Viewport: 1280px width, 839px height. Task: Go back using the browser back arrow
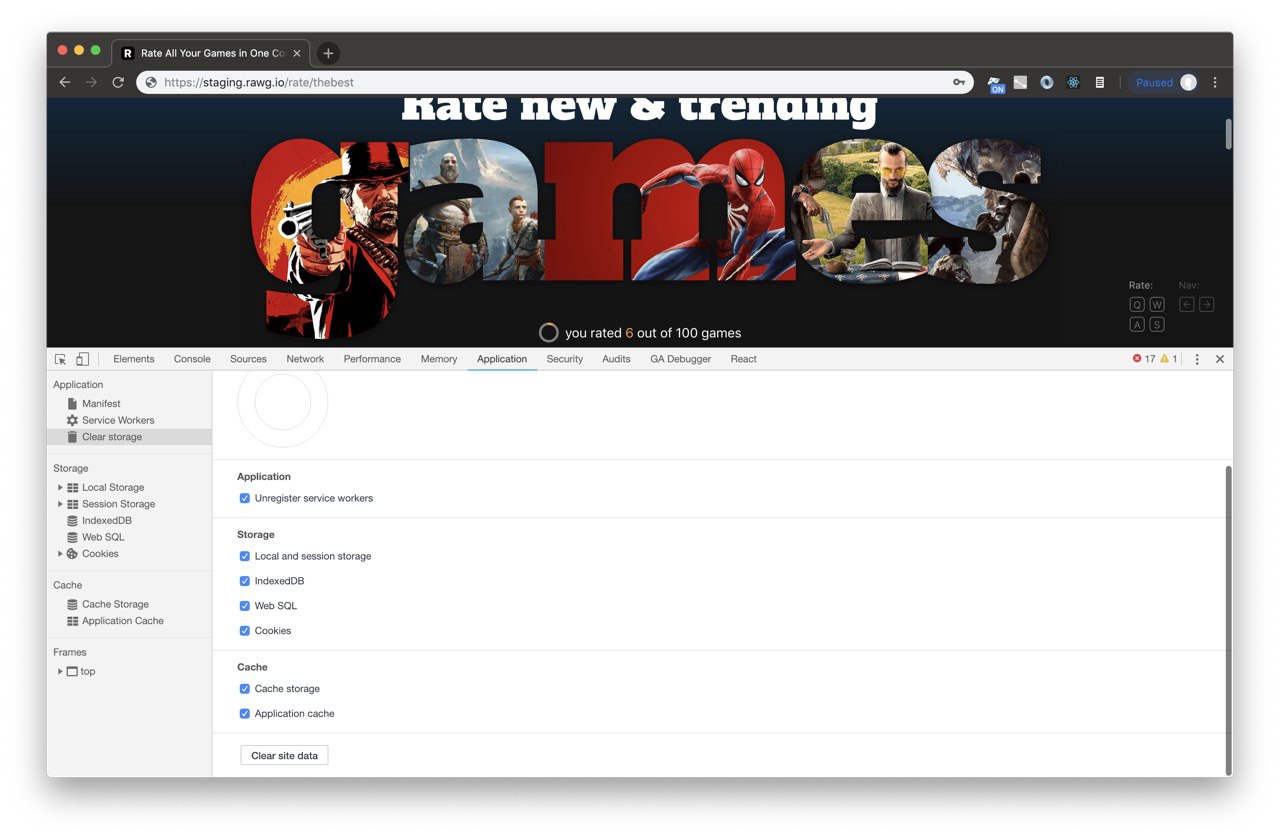tap(65, 83)
